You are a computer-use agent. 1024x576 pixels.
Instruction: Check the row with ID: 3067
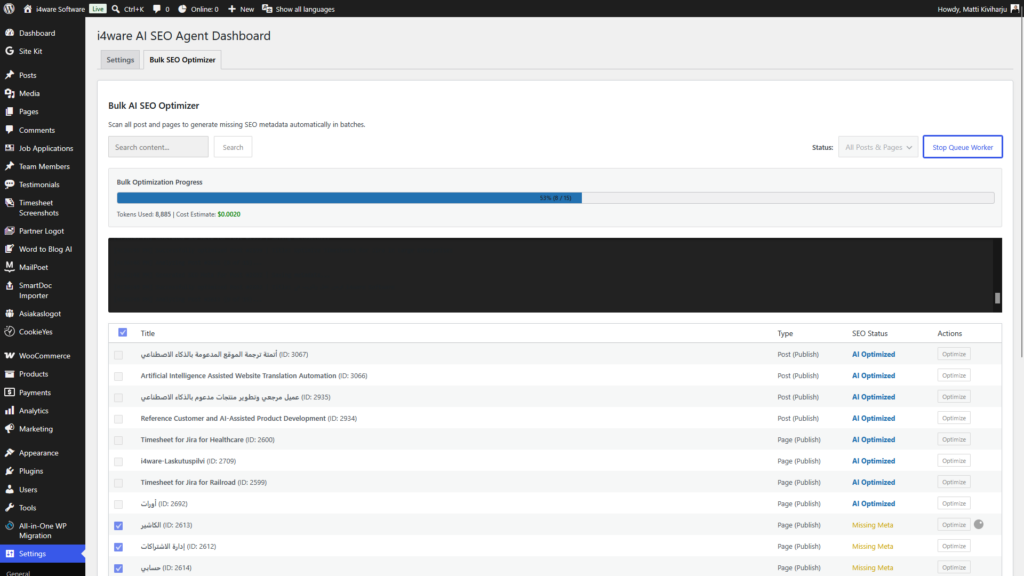coord(118,355)
